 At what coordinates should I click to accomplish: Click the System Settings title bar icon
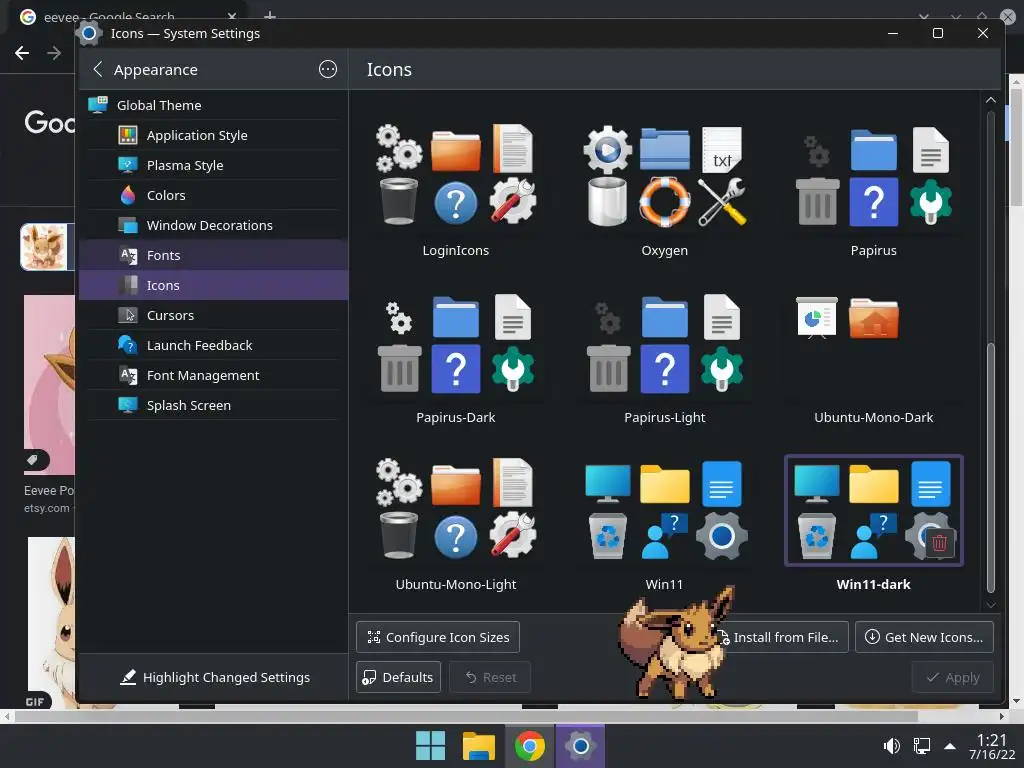(x=89, y=33)
